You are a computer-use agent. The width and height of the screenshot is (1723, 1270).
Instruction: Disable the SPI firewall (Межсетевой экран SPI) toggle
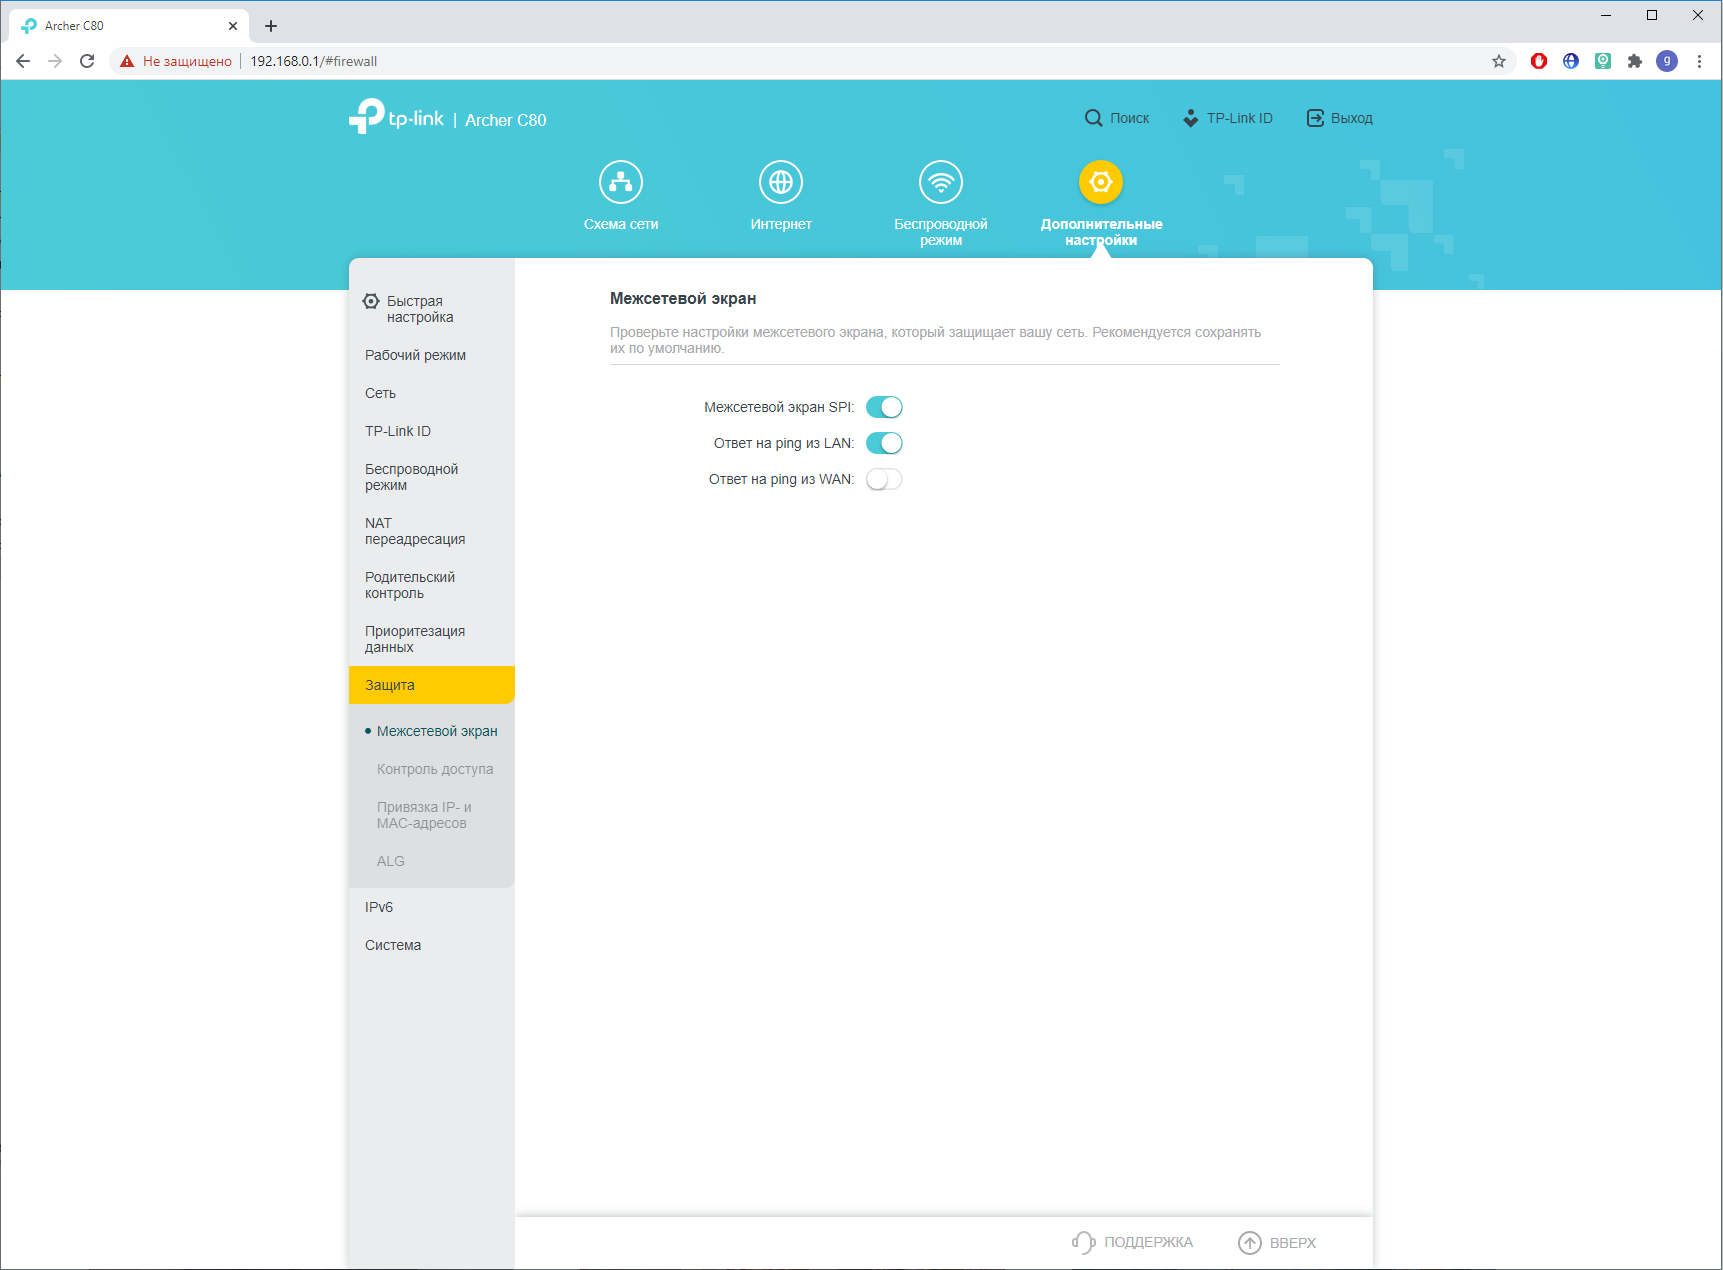884,407
